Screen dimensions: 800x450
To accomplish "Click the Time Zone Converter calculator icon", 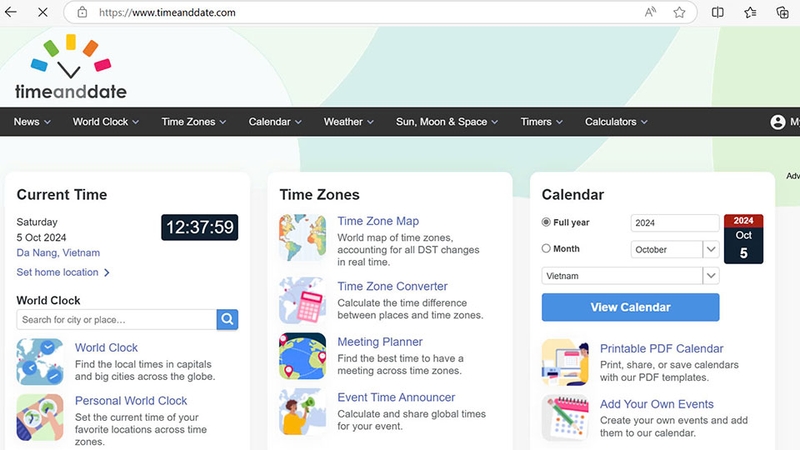I will [303, 300].
